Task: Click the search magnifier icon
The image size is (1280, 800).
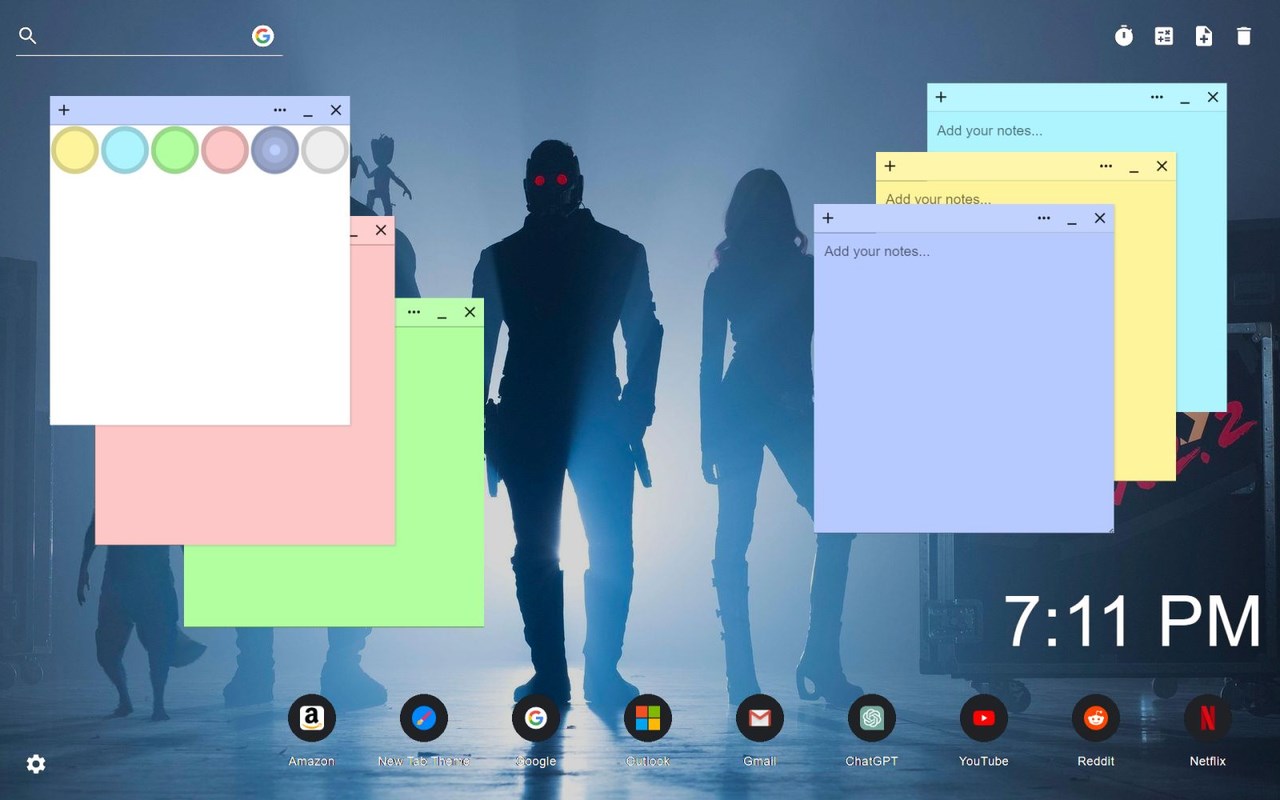Action: tap(28, 36)
